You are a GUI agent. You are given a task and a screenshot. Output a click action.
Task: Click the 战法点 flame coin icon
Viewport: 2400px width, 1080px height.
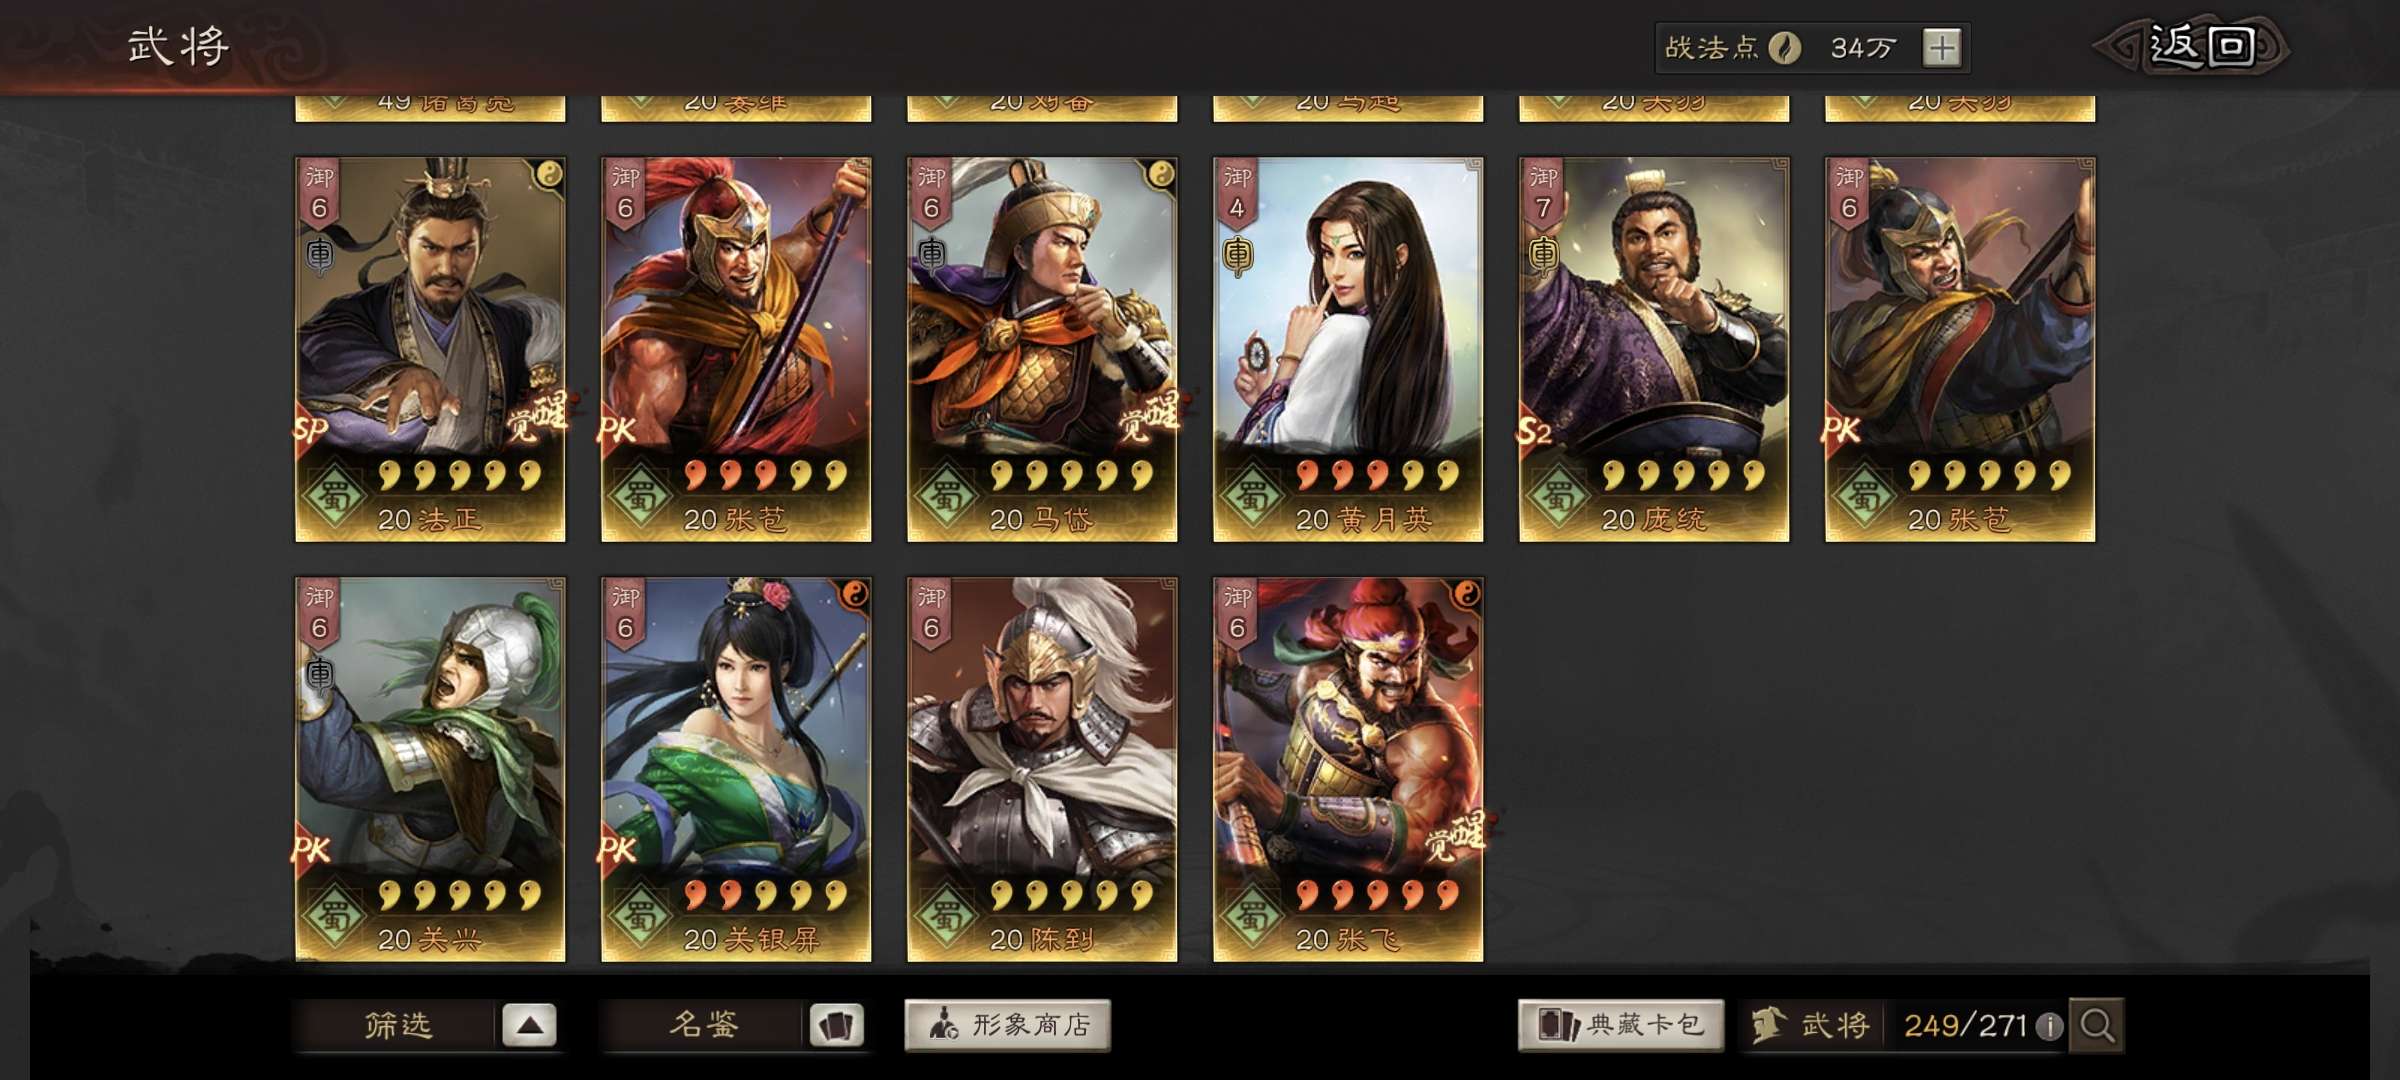pyautogui.click(x=1784, y=47)
